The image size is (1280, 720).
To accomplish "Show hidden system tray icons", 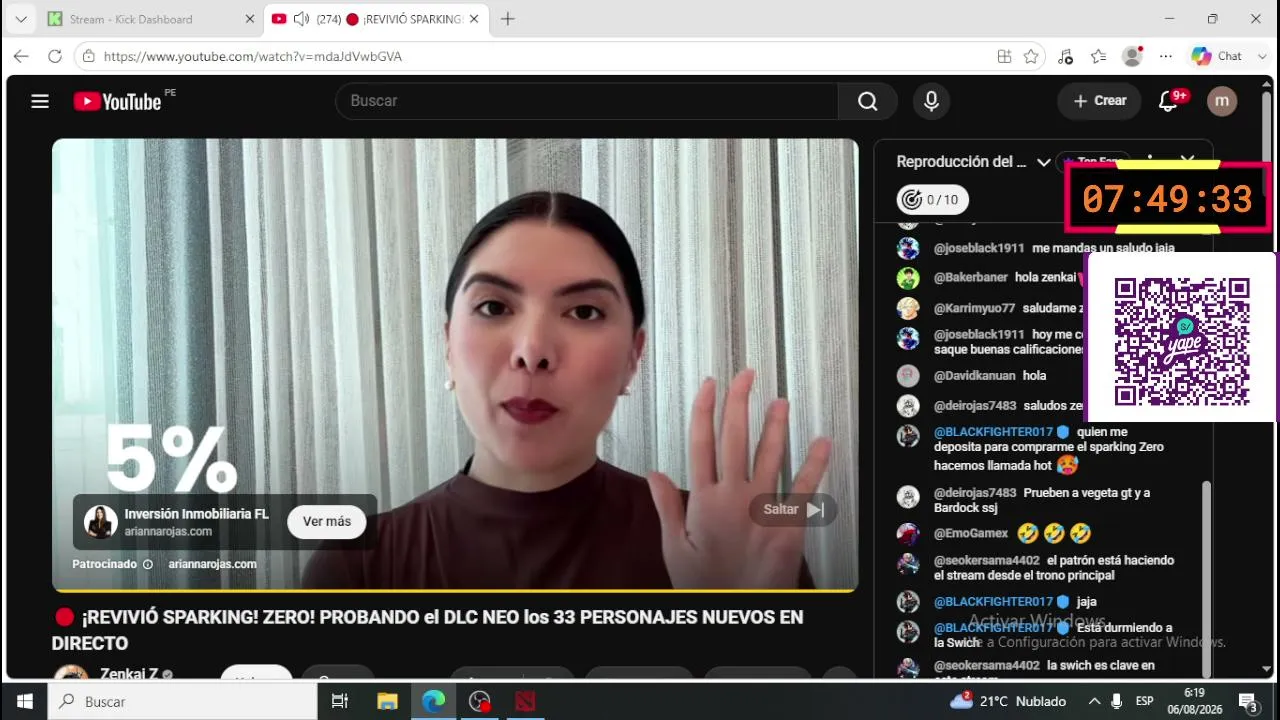I will pyautogui.click(x=1094, y=702).
